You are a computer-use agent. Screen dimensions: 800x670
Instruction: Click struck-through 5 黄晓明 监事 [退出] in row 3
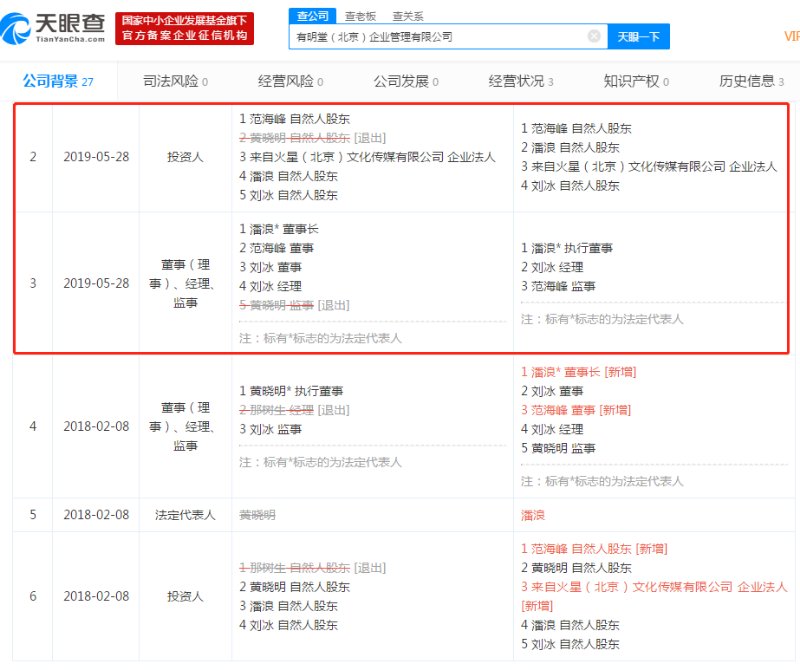tap(294, 305)
